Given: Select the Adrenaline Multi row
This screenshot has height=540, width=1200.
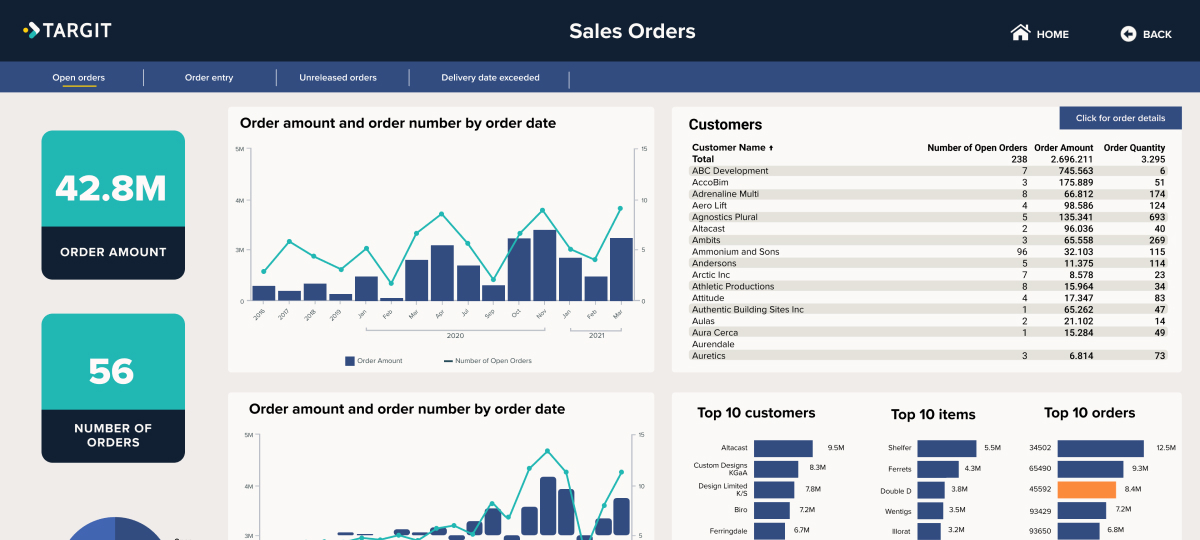Looking at the screenshot, I should [x=929, y=194].
